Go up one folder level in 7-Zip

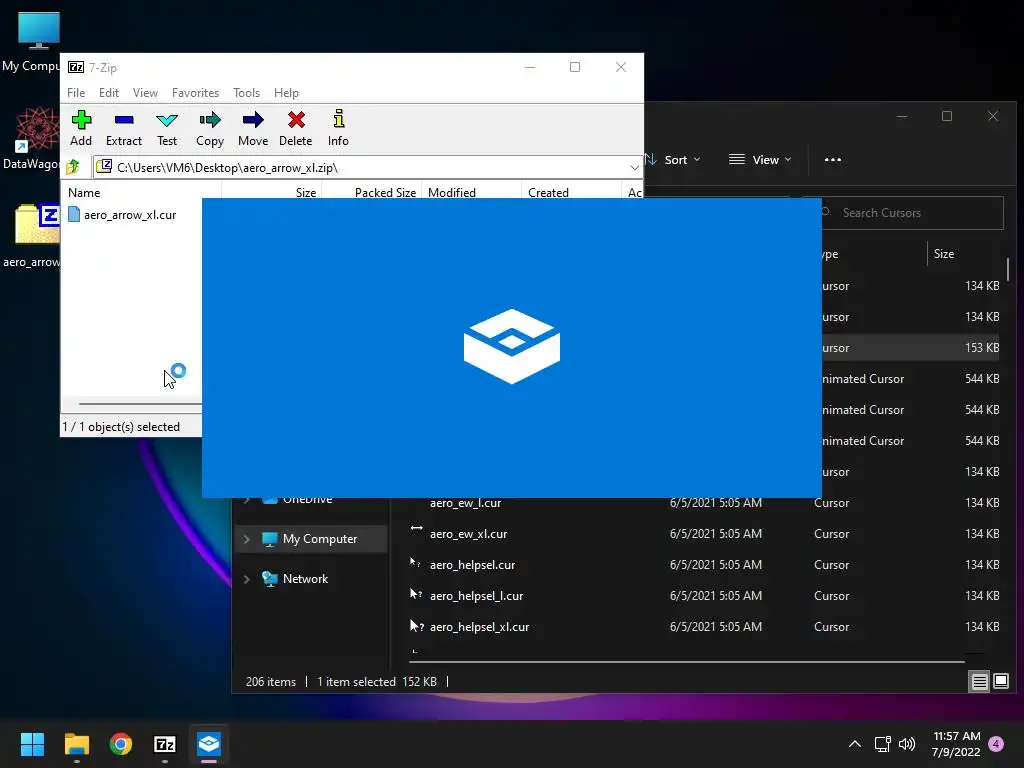73,167
